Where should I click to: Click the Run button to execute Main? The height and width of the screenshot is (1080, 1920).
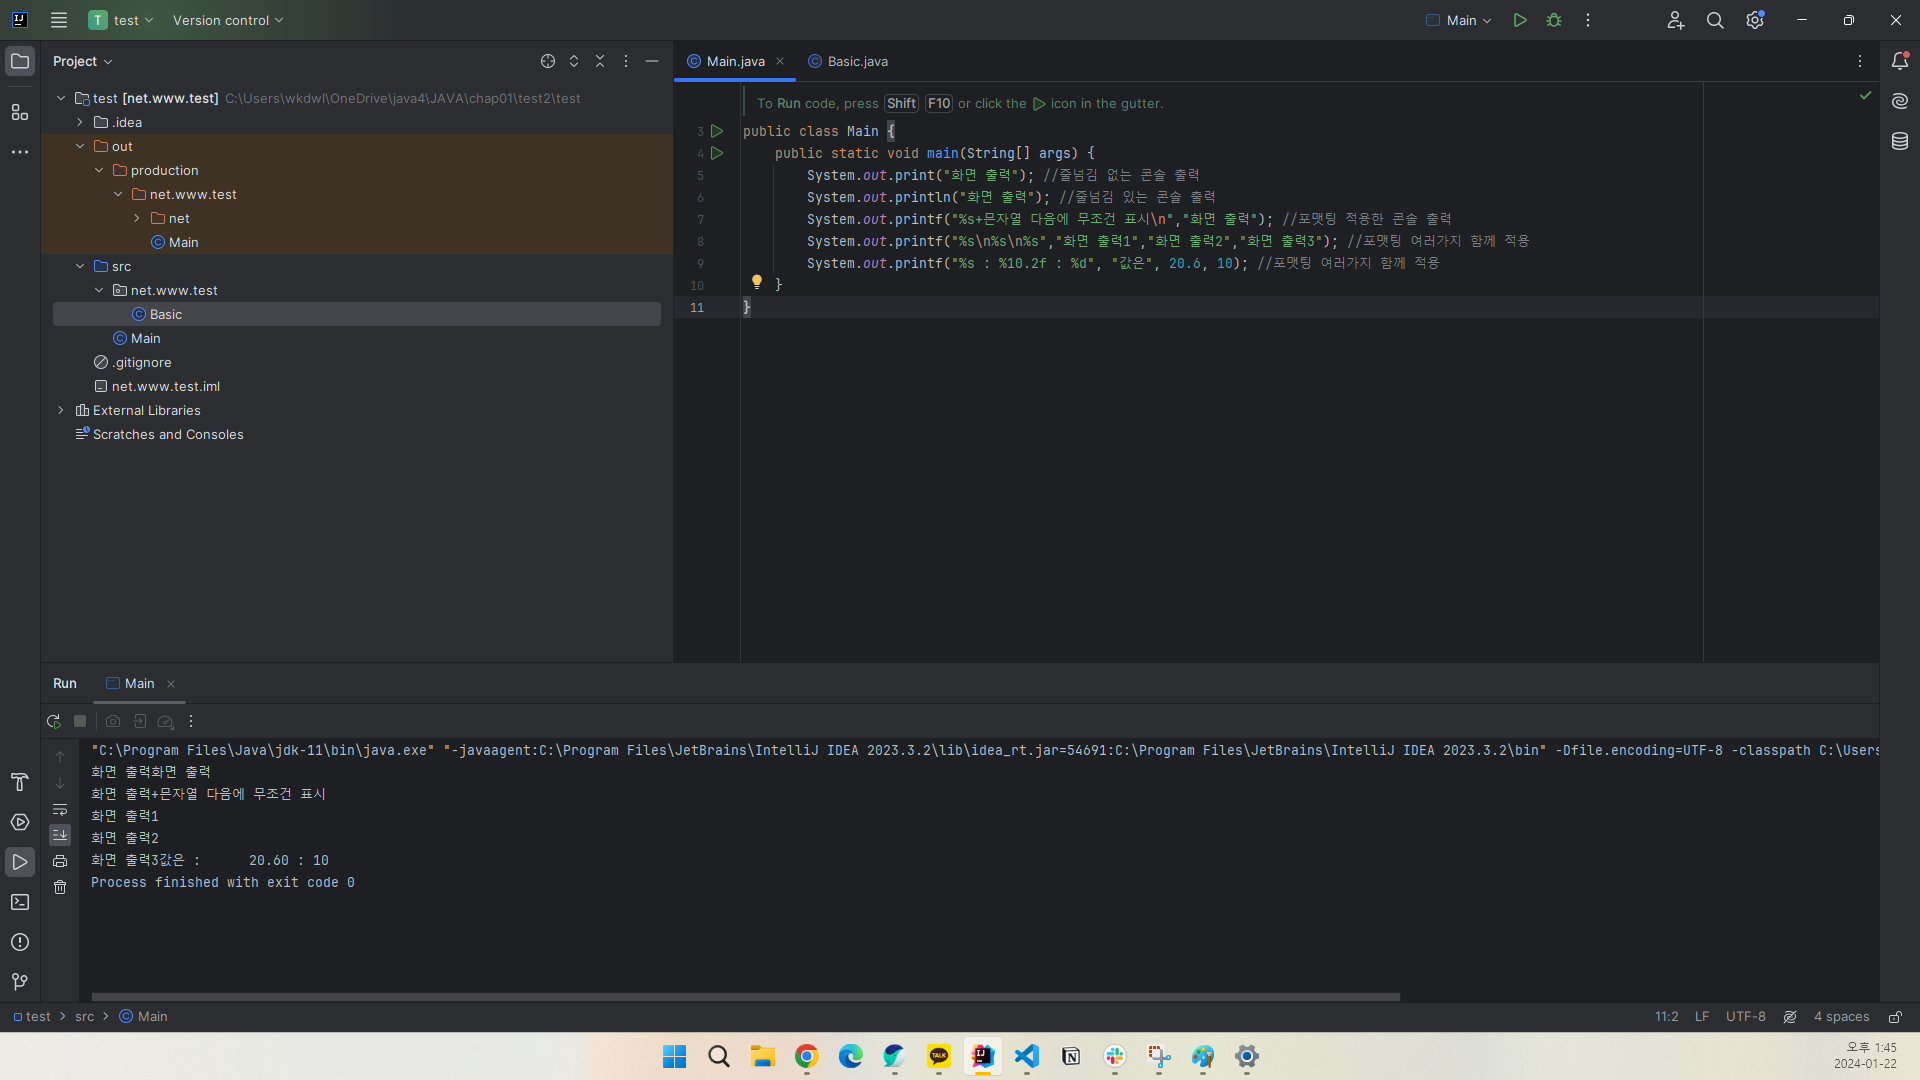click(1519, 18)
